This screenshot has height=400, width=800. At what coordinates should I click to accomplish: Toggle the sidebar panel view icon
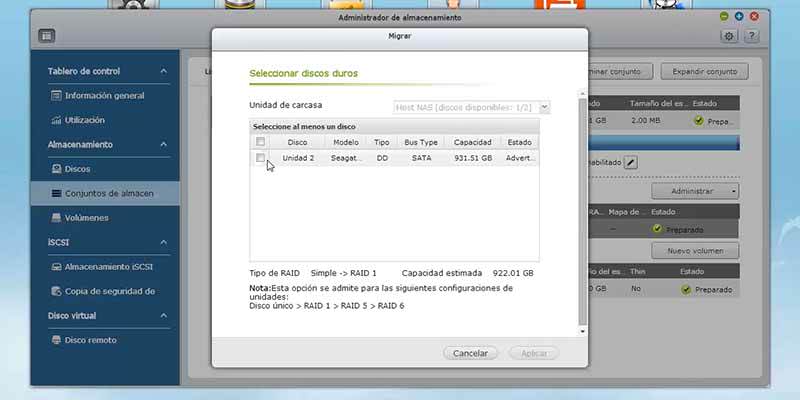click(x=46, y=36)
